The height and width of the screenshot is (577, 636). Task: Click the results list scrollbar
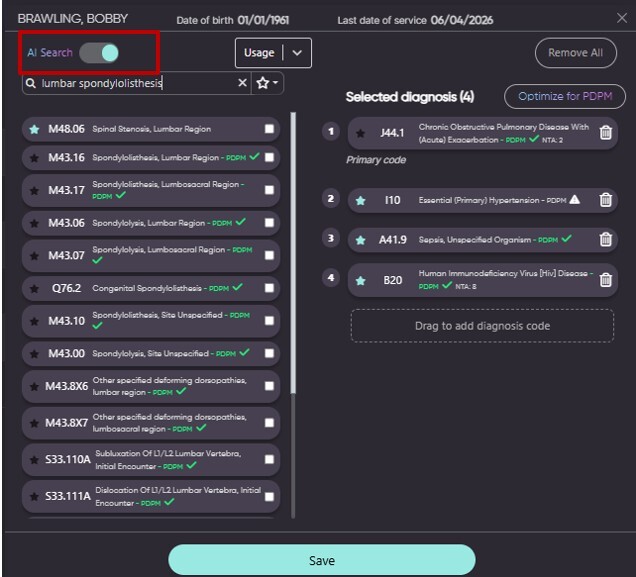tap(293, 253)
